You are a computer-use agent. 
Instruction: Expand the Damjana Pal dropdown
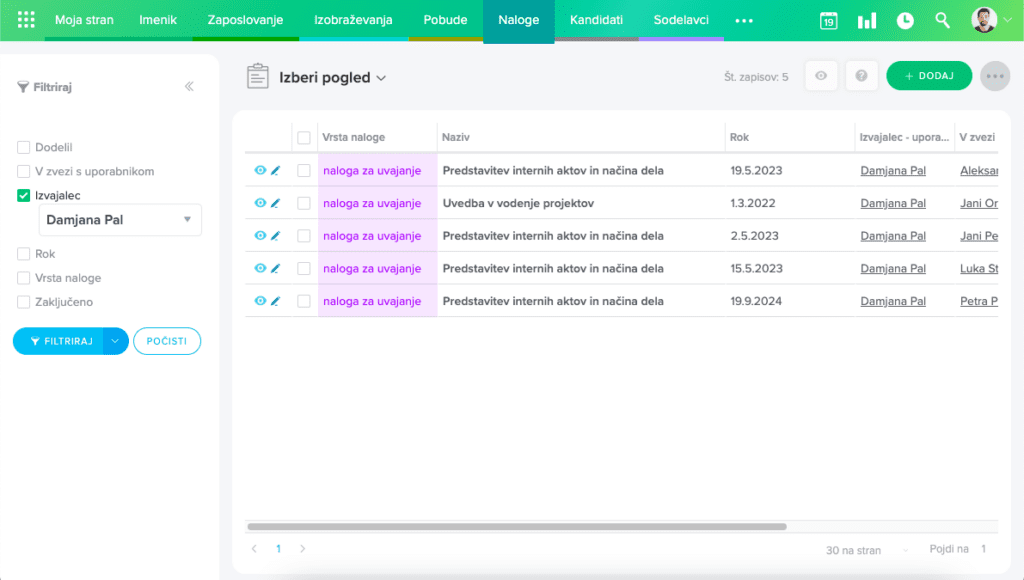coord(186,220)
